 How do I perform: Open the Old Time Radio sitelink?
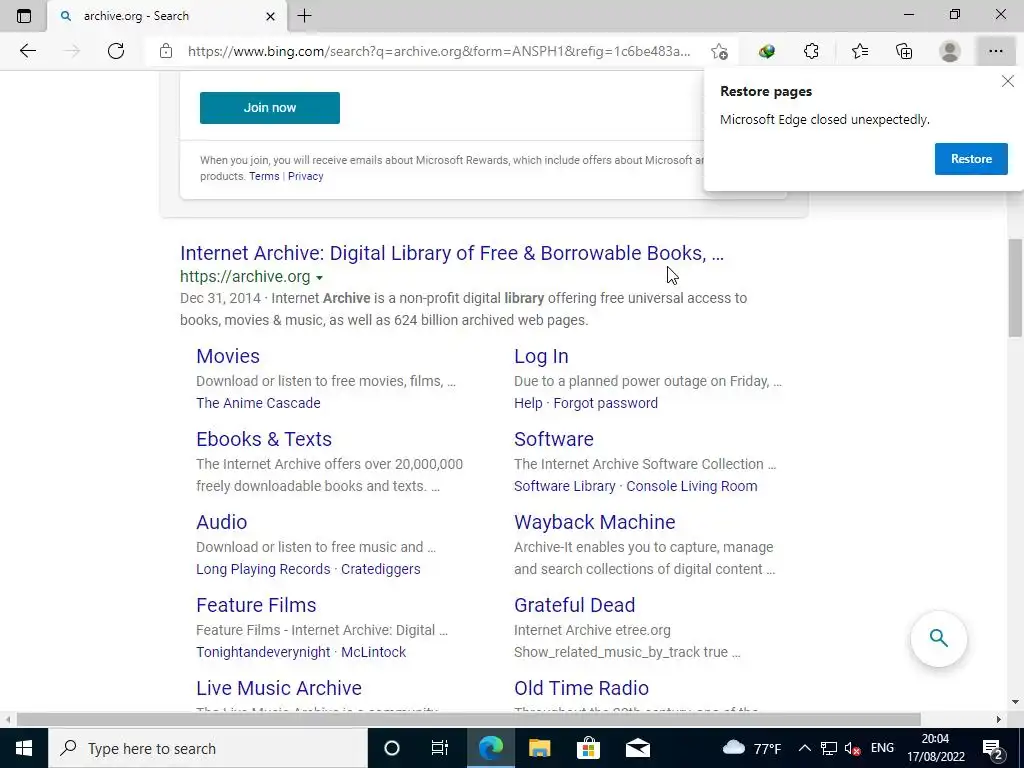pyautogui.click(x=581, y=688)
